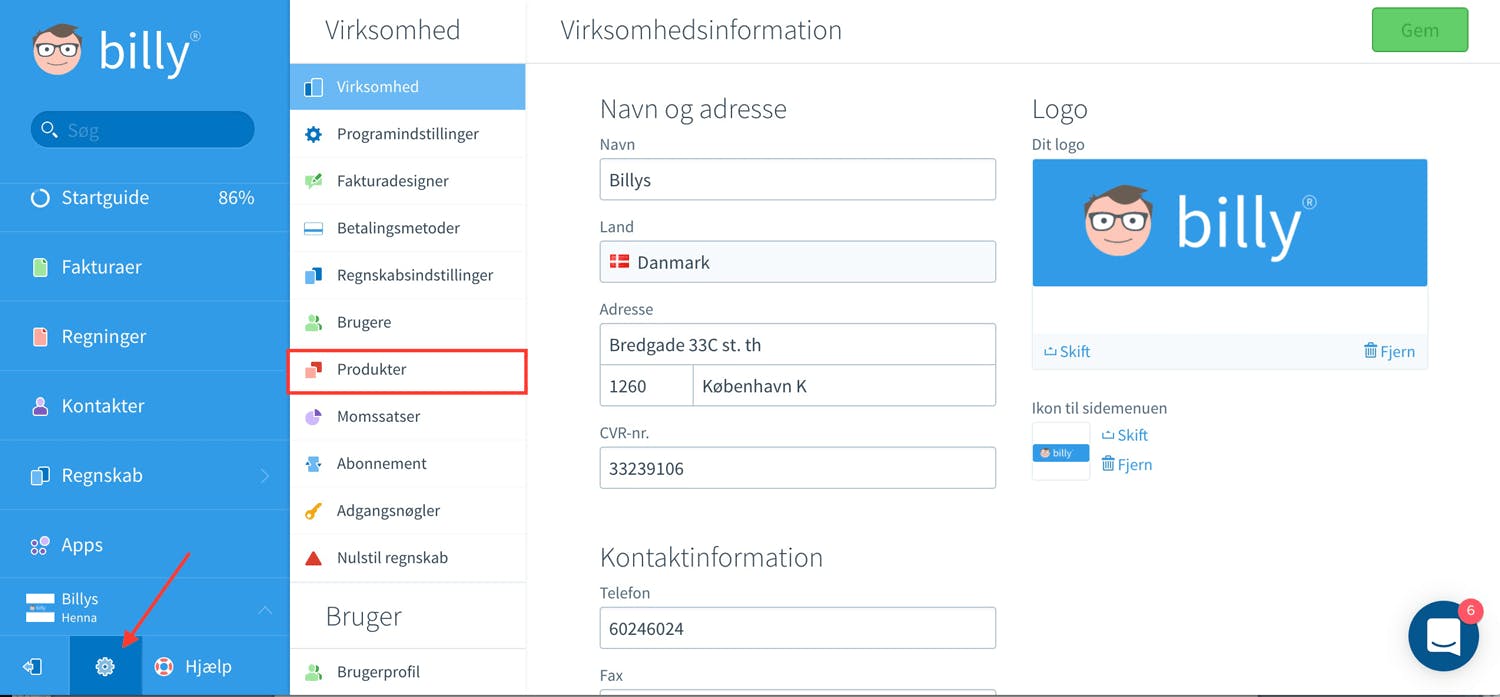Click the Startguide progress circle icon
This screenshot has width=1500, height=697.
pos(40,198)
